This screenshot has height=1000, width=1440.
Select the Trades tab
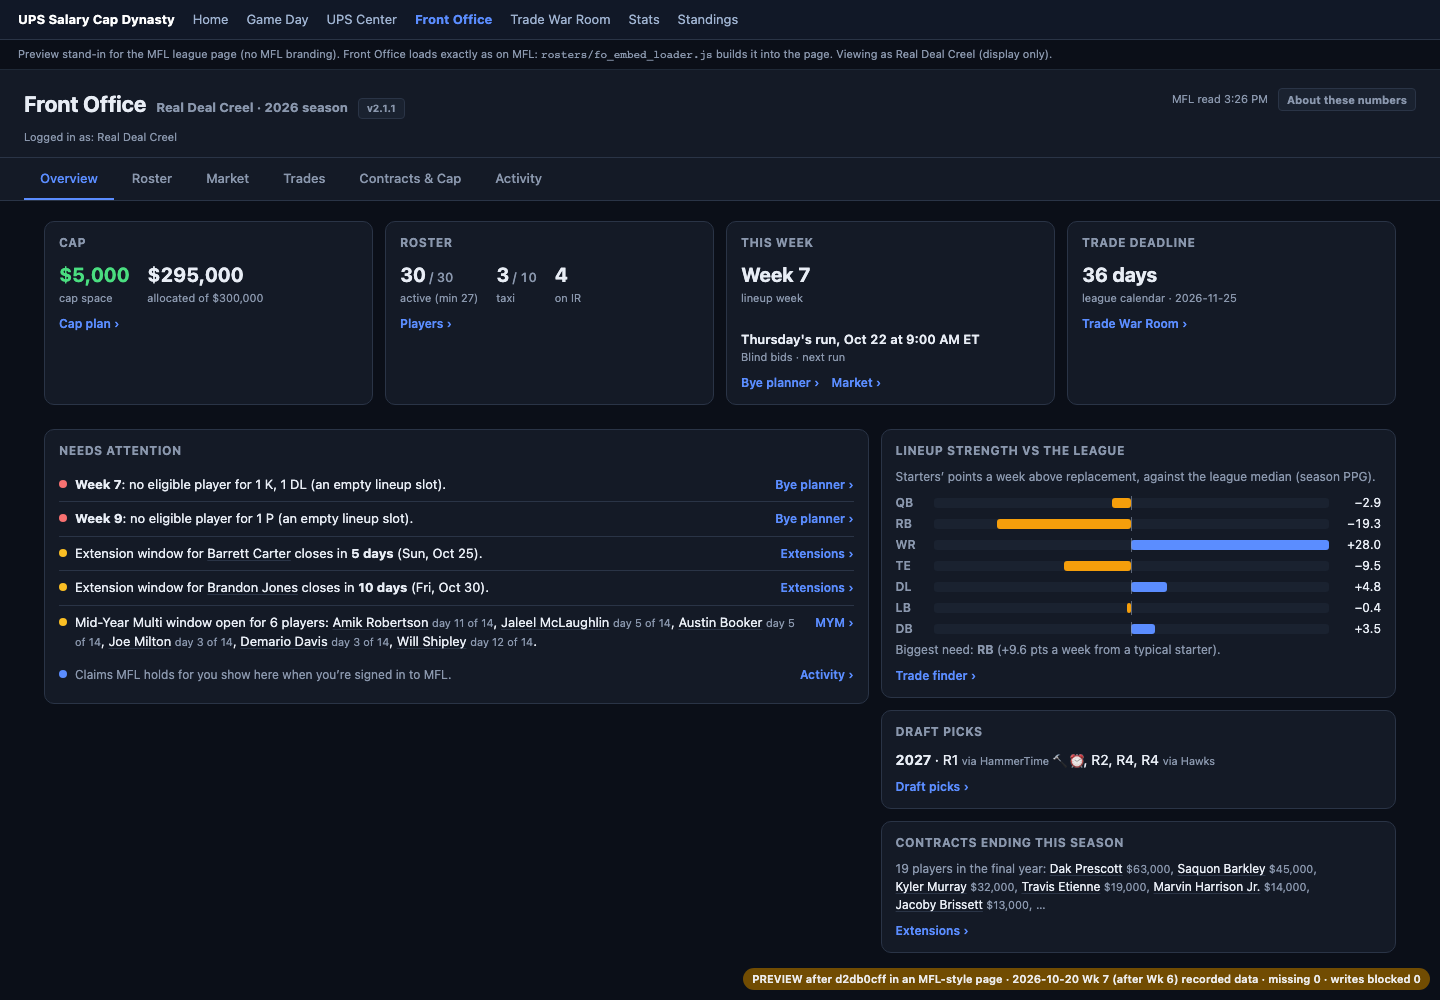click(x=304, y=179)
